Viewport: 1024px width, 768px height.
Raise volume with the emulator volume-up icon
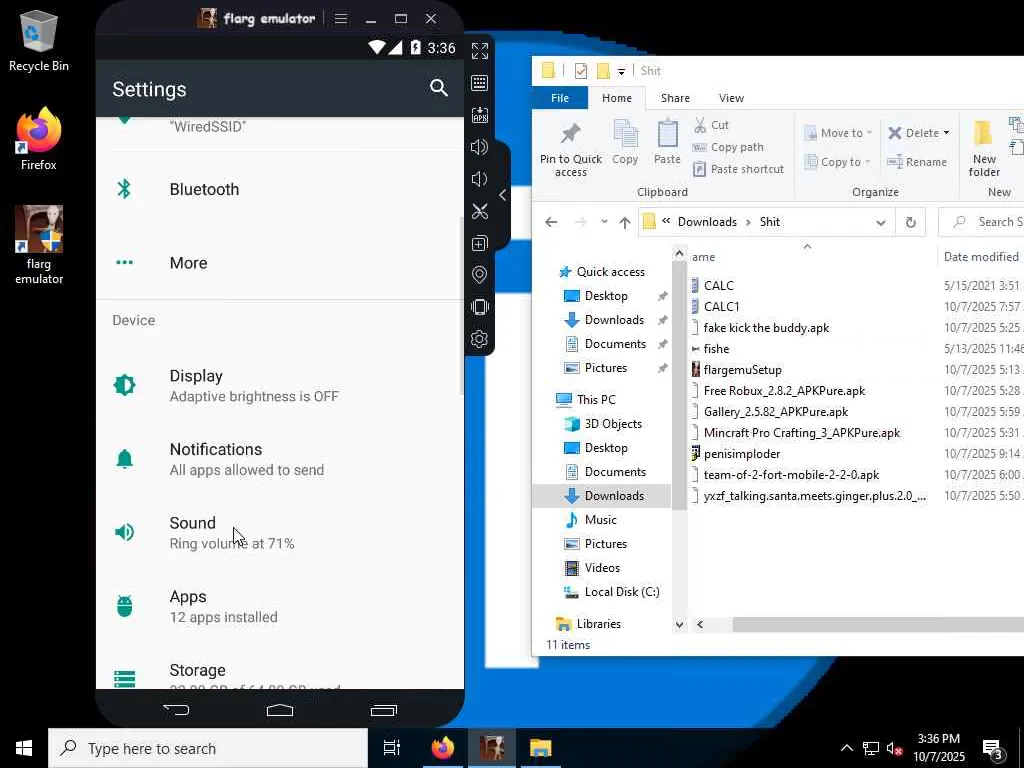[x=479, y=147]
